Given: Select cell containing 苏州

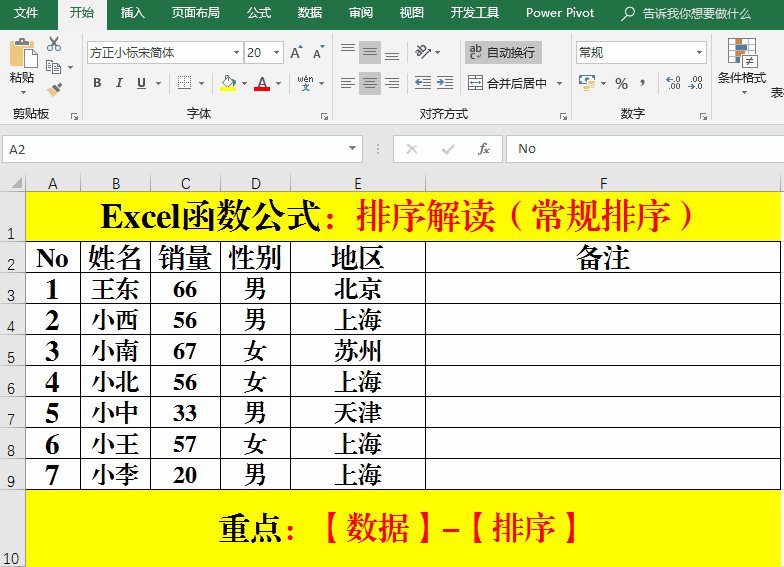Looking at the screenshot, I should click(x=358, y=350).
